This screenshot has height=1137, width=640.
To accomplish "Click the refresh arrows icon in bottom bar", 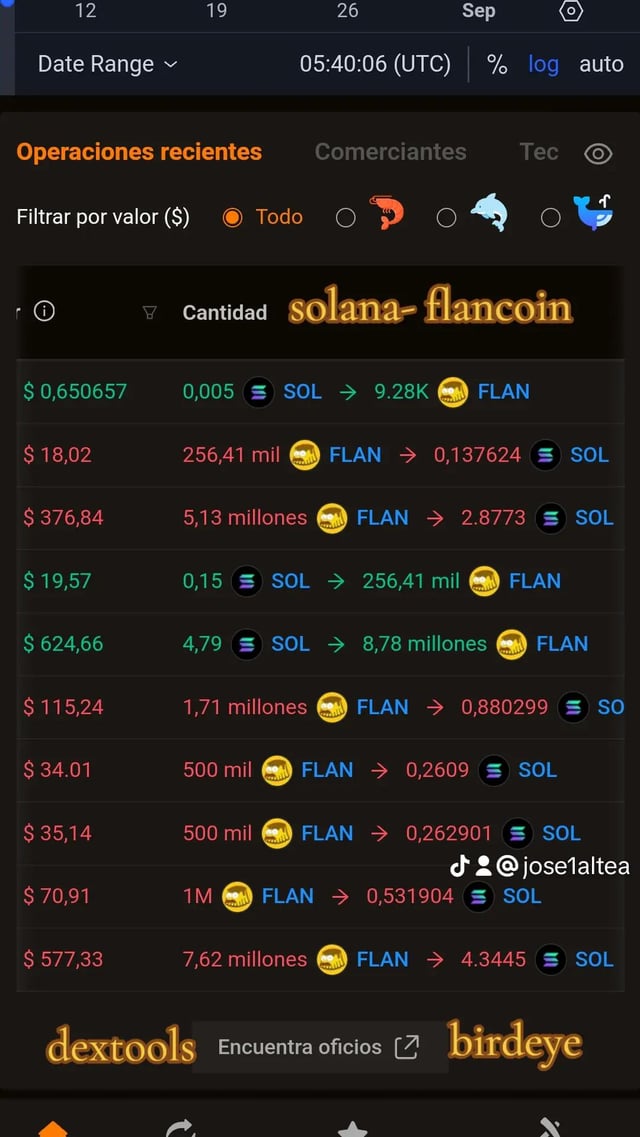I will [x=180, y=1128].
